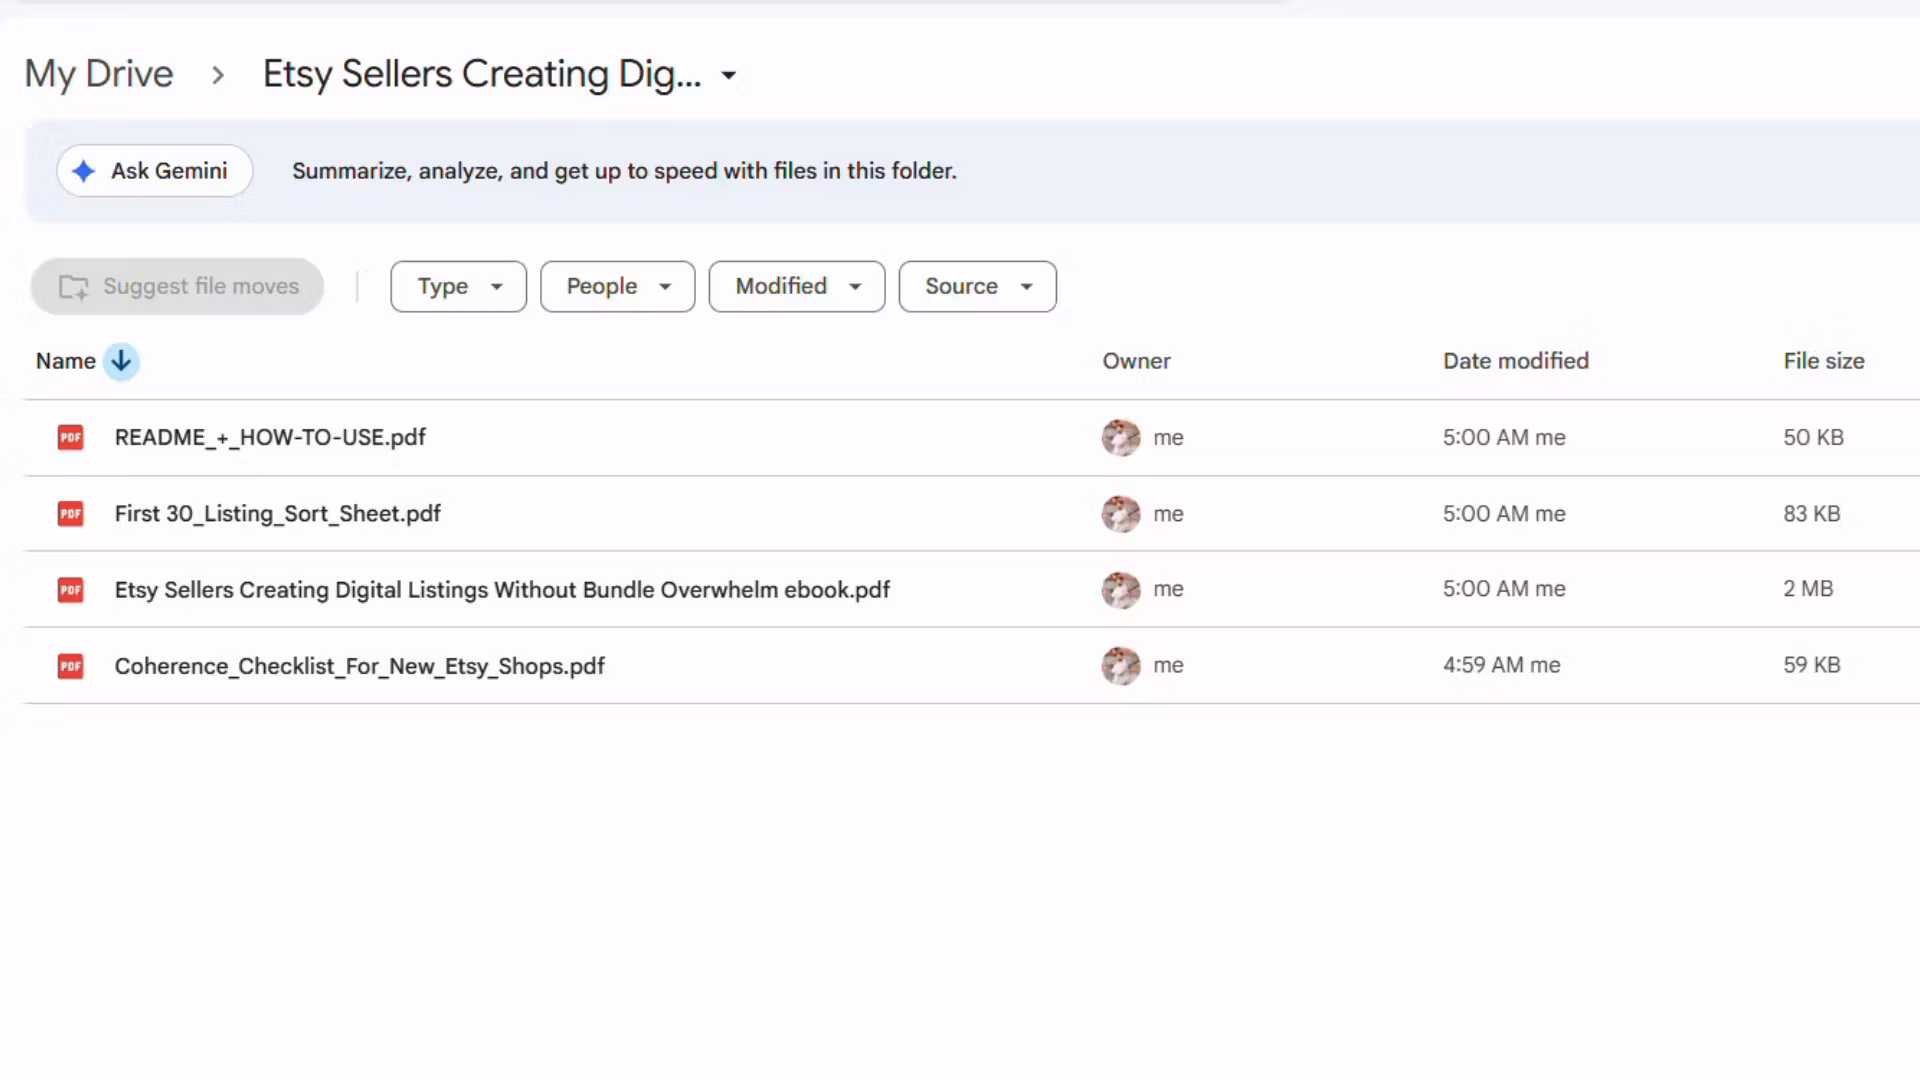Open the Type filter dropdown
Viewport: 1920px width, 1080px height.
[x=458, y=287]
